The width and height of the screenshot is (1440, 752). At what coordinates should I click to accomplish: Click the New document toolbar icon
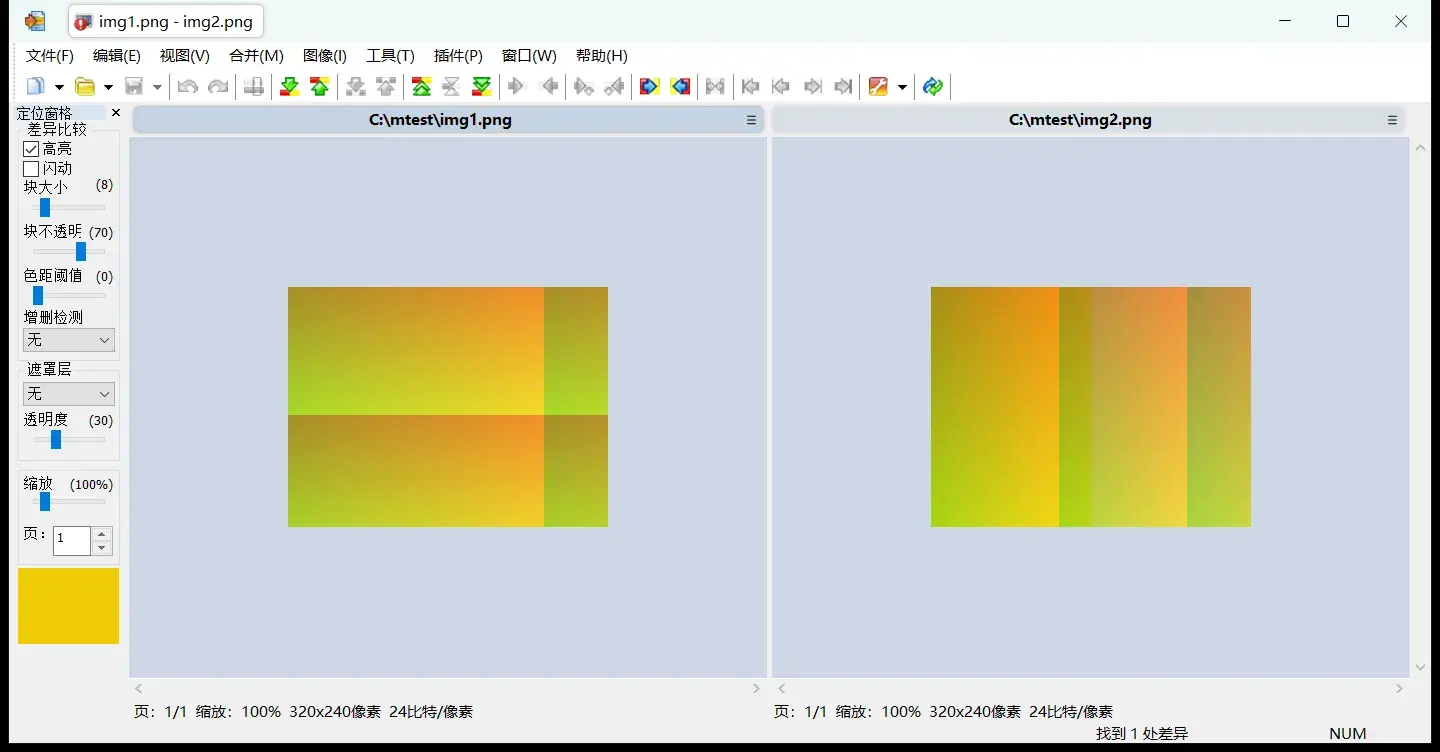point(36,87)
